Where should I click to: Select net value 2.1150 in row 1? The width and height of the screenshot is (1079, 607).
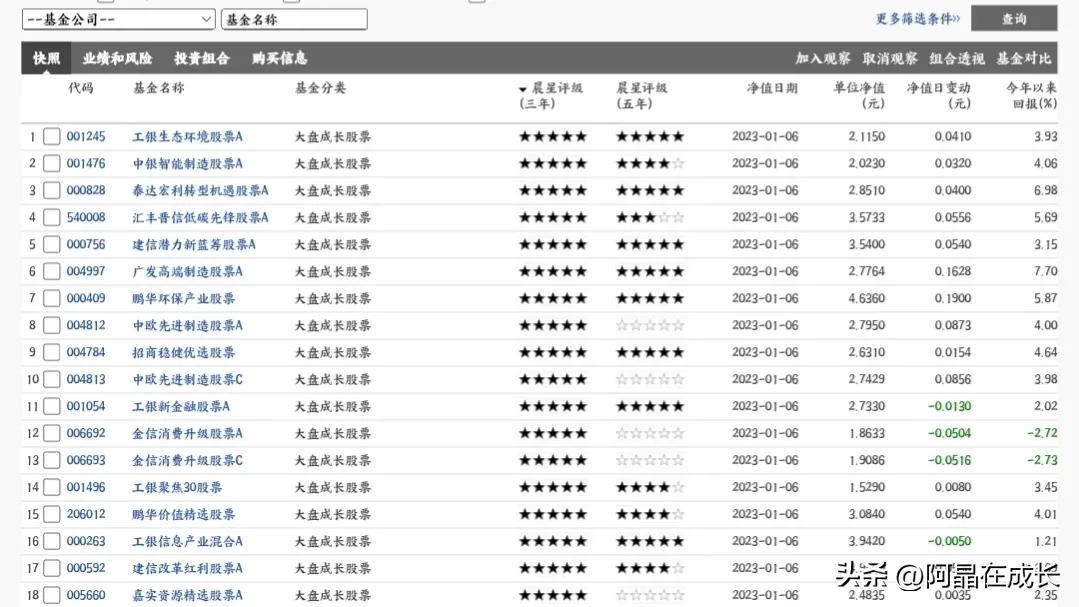coord(866,136)
